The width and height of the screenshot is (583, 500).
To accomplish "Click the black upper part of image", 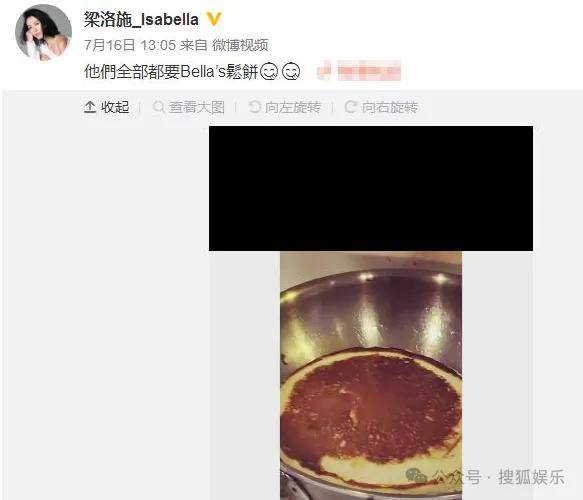I will tap(371, 188).
